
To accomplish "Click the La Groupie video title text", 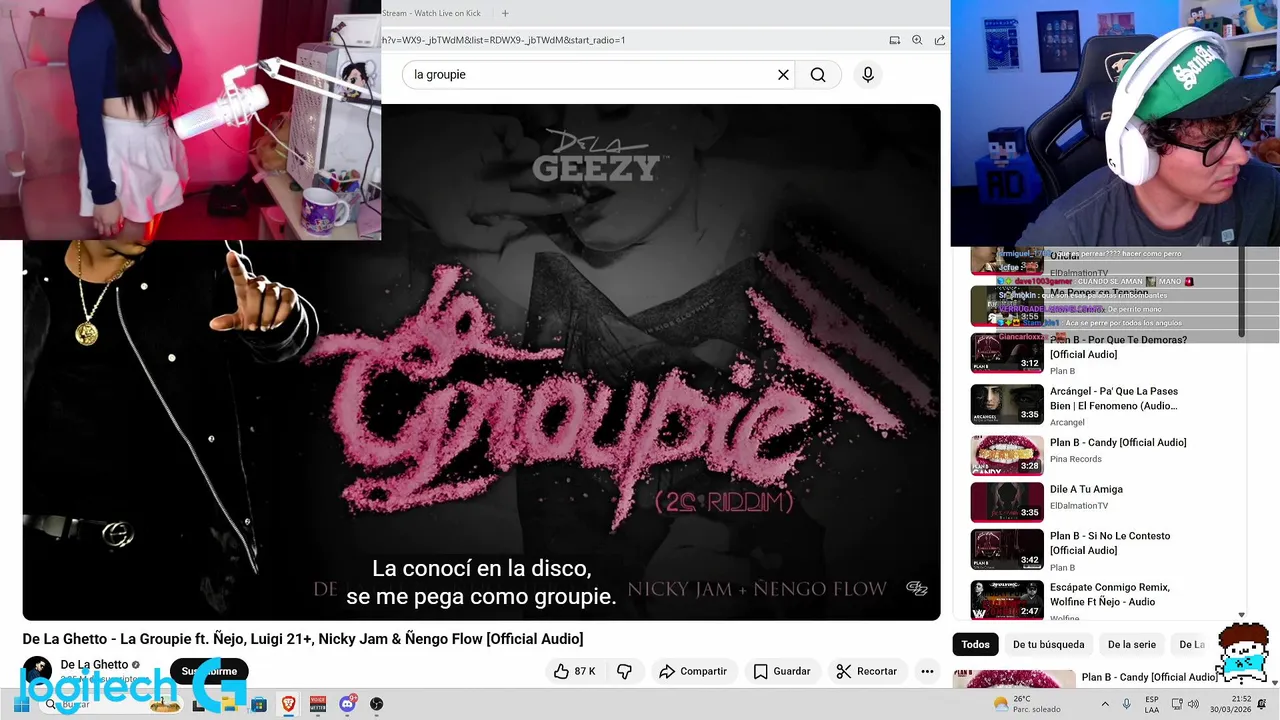I will pyautogui.click(x=303, y=639).
